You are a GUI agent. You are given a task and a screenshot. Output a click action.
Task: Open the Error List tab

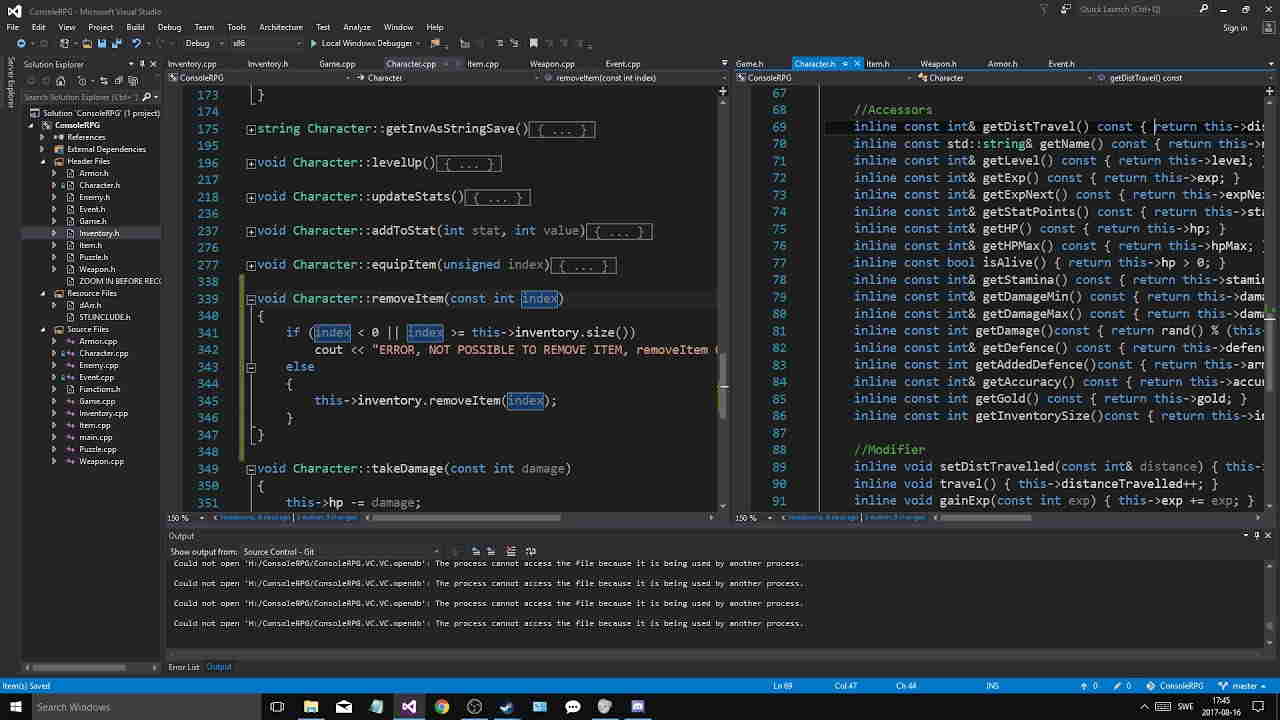[x=183, y=667]
